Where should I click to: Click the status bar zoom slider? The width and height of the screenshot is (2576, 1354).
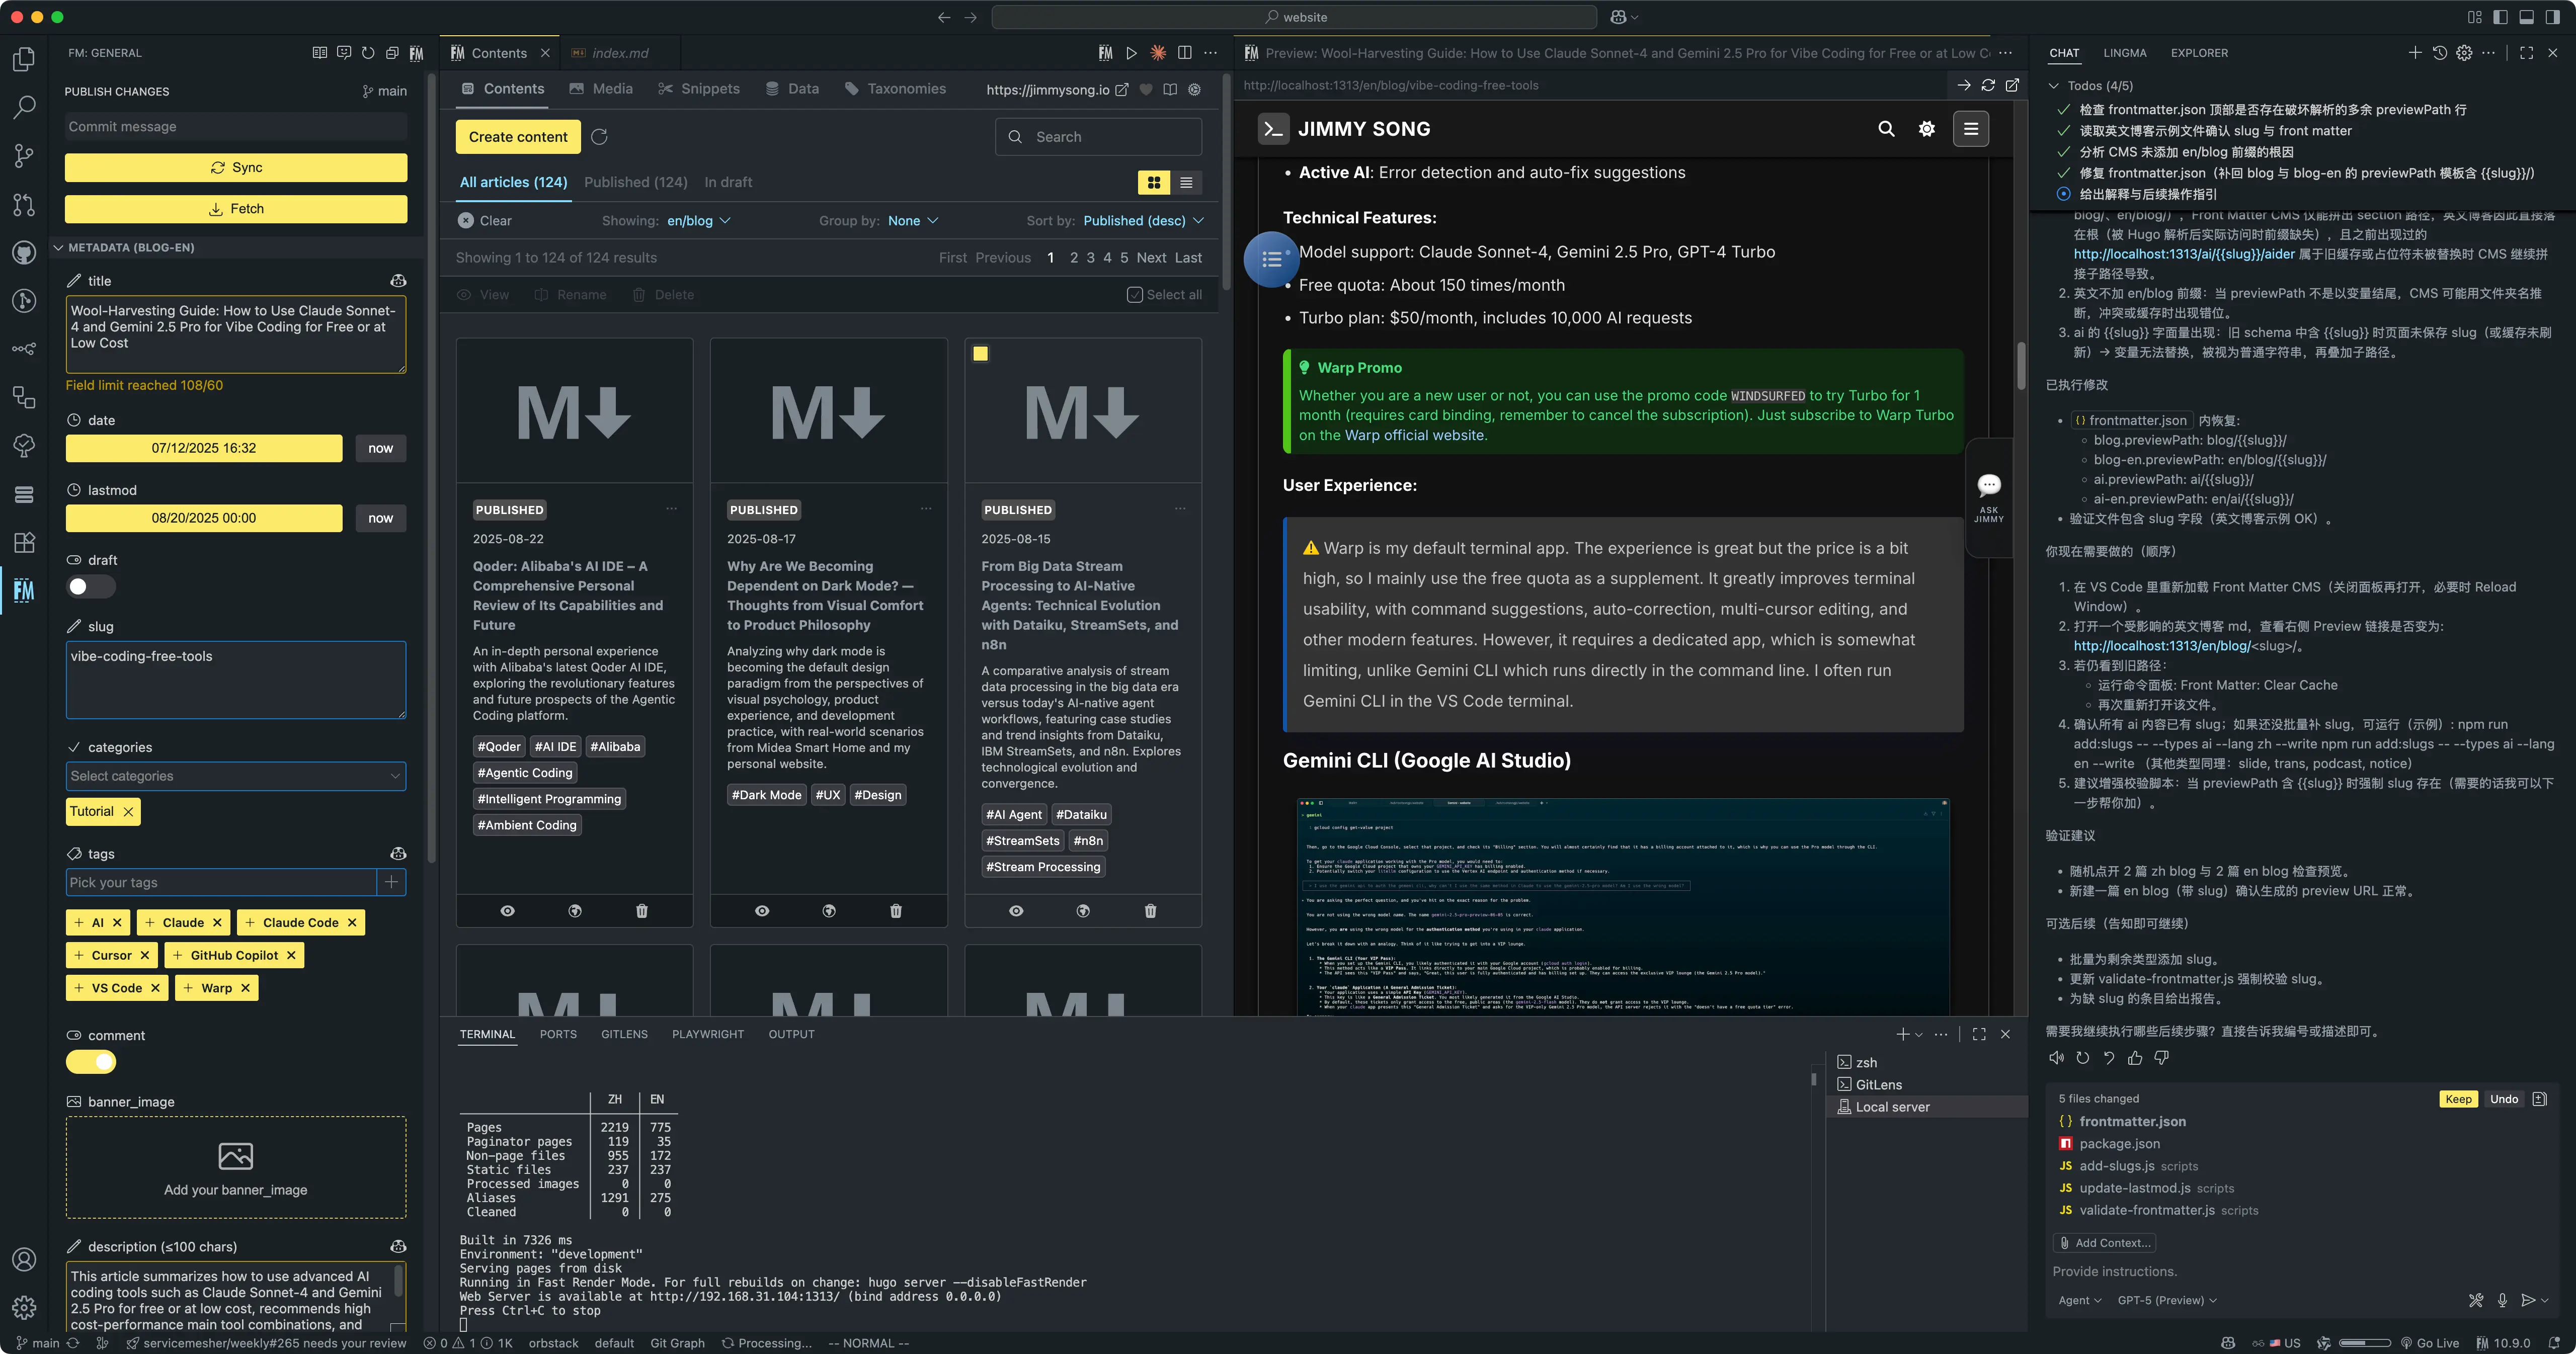[x=2364, y=1343]
